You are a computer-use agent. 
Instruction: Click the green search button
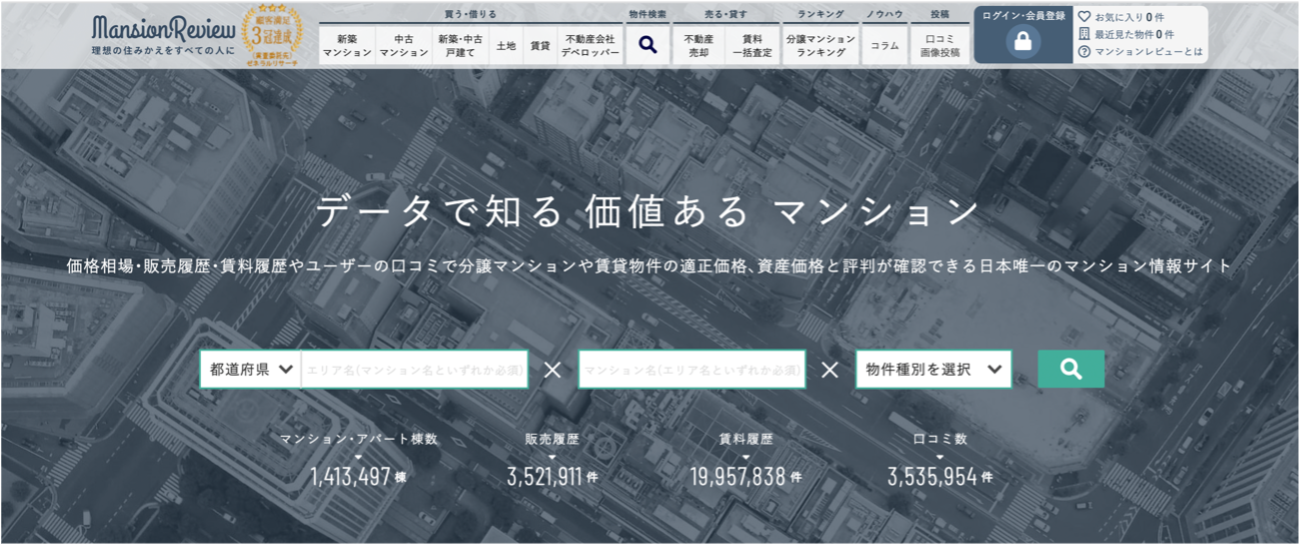click(1071, 369)
